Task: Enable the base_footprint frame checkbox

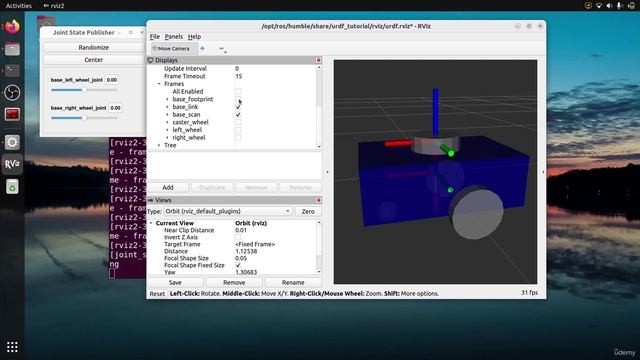Action: pos(238,99)
